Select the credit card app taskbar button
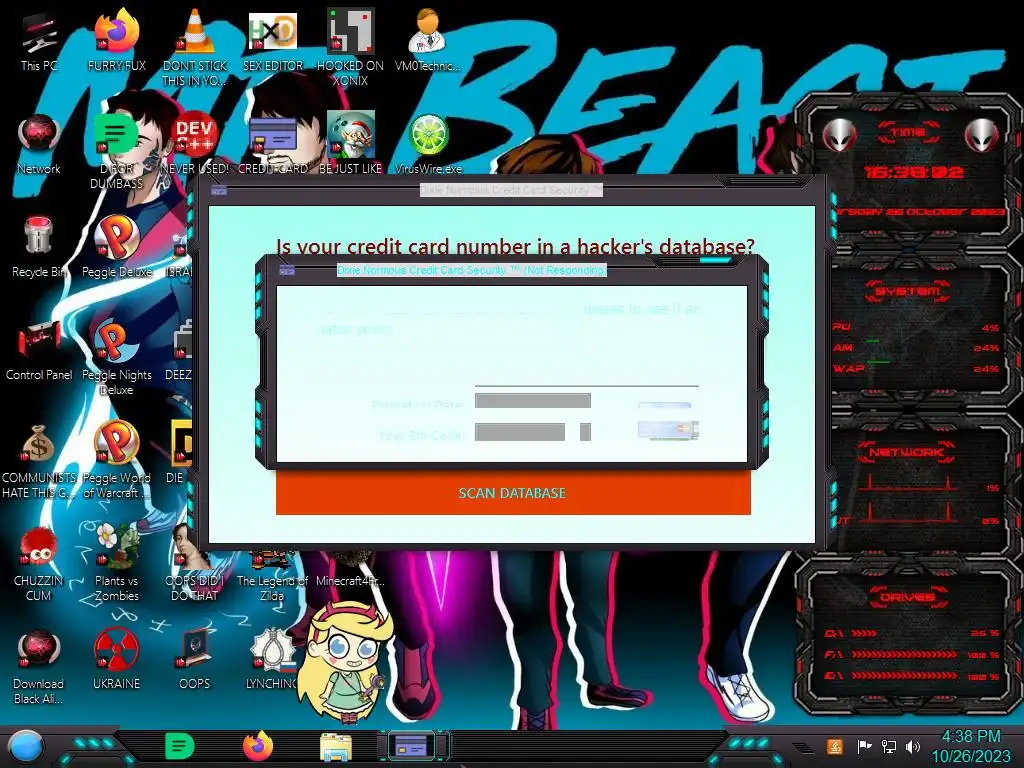Viewport: 1024px width, 768px height. click(x=412, y=746)
